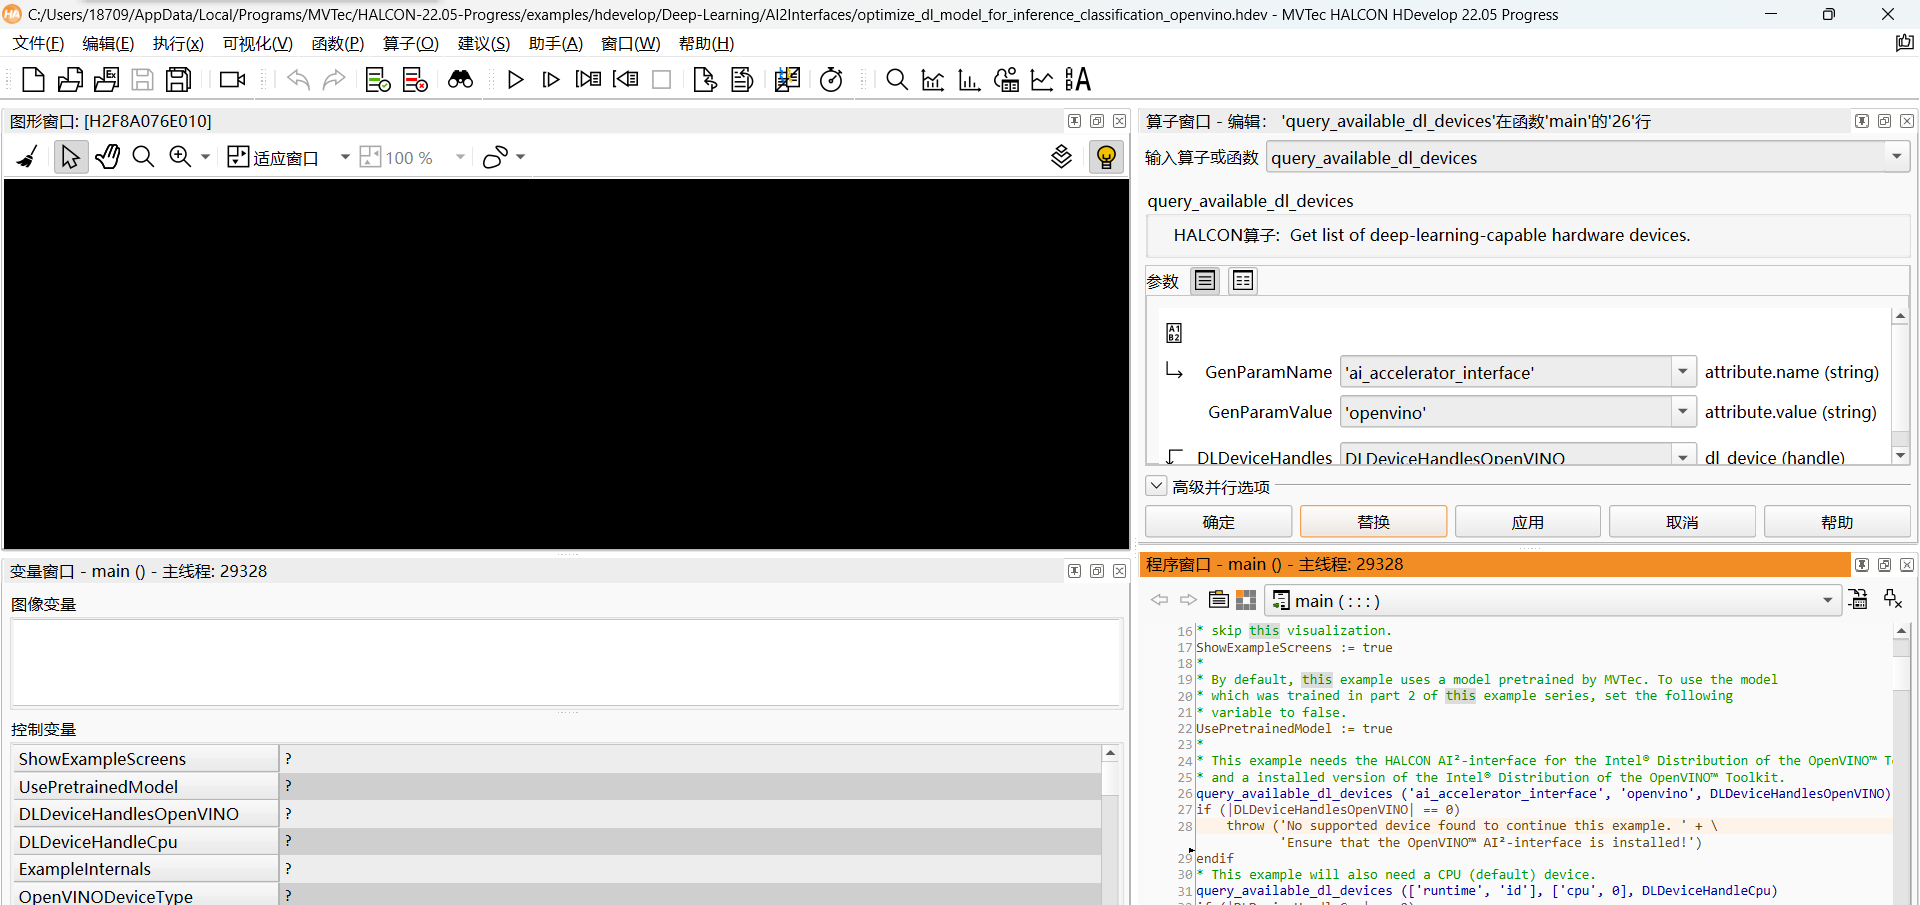1920x905 pixels.
Task: Open zoom-in tool dropdown arrow
Action: pyautogui.click(x=206, y=157)
